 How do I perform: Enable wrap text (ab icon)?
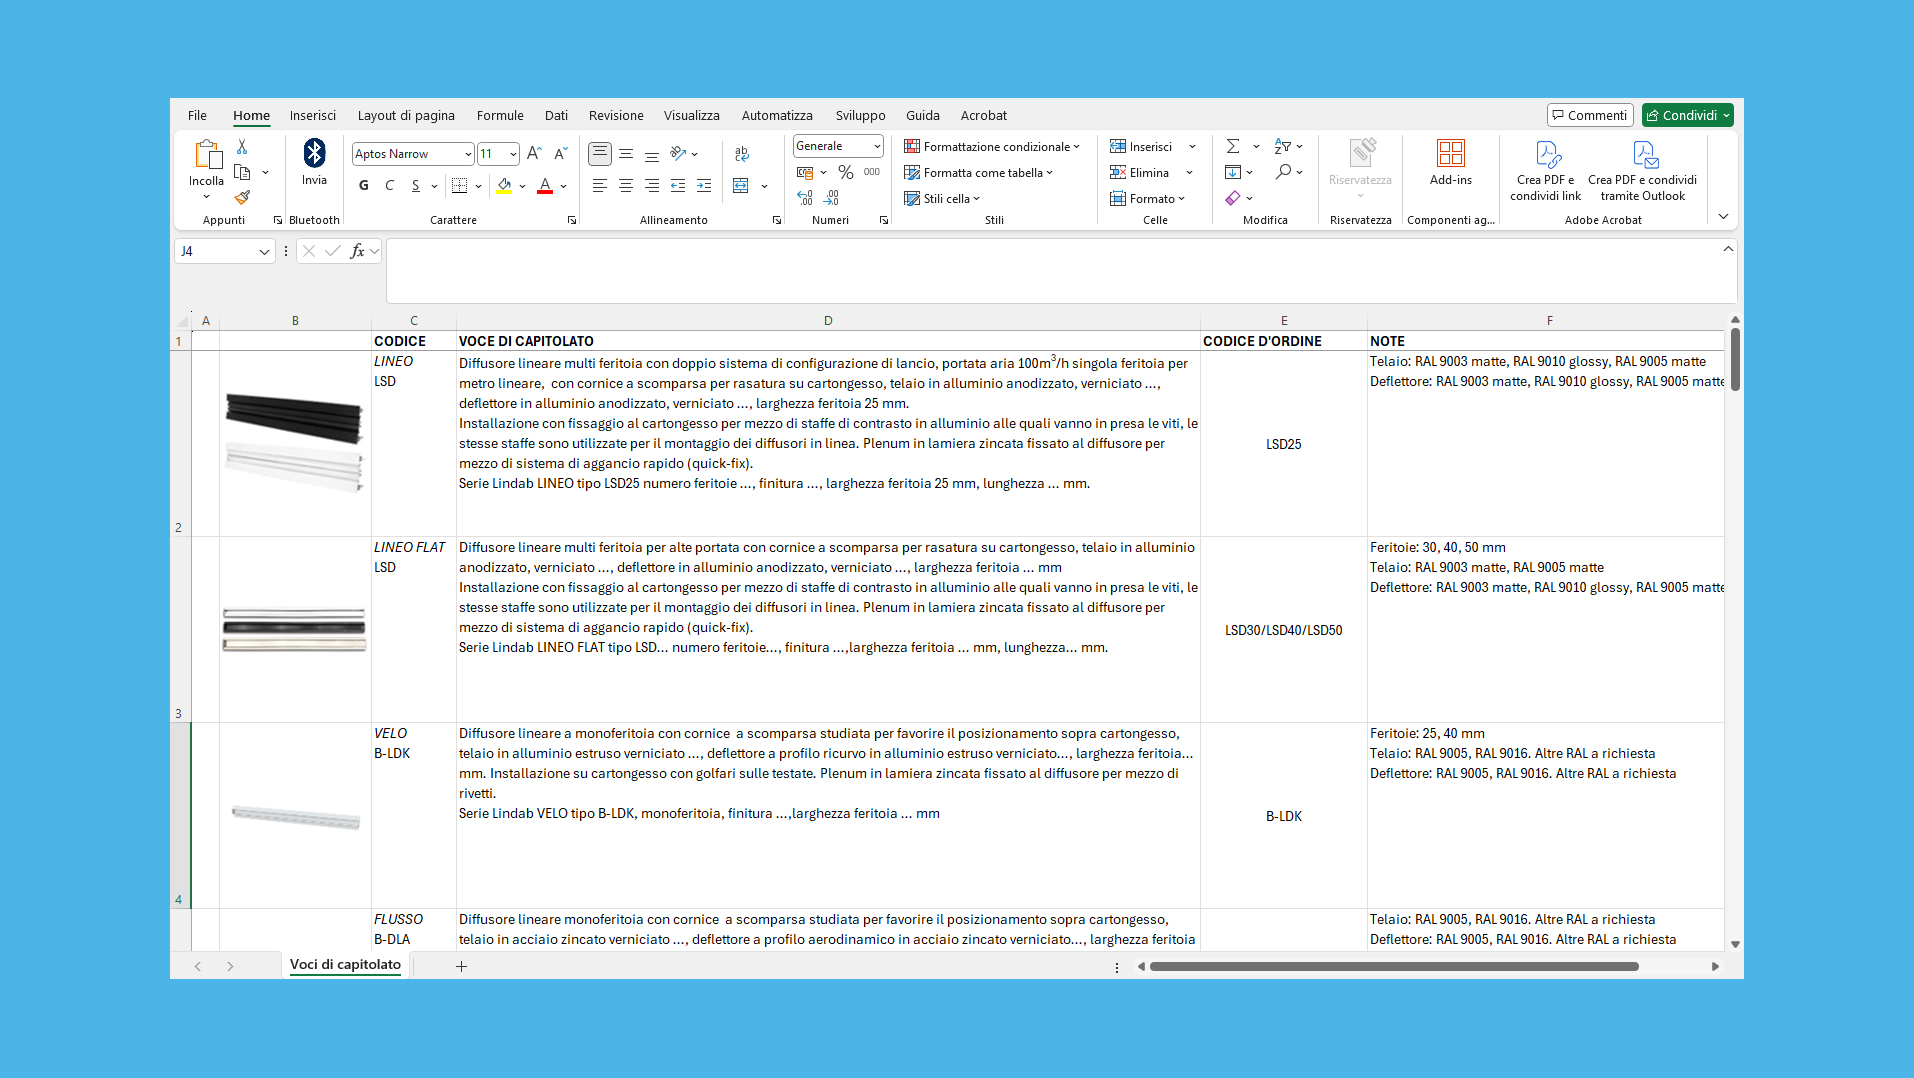[742, 154]
